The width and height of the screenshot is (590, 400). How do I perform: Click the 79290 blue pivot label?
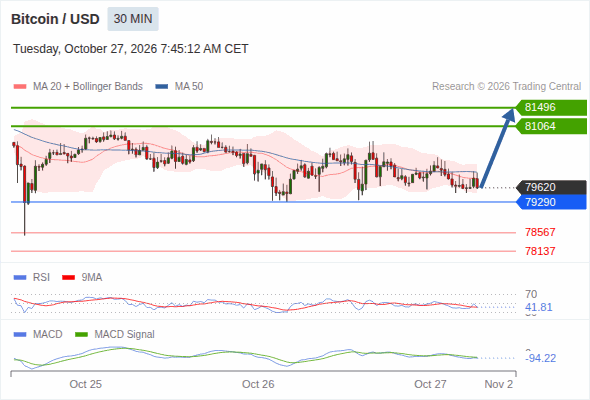point(551,202)
